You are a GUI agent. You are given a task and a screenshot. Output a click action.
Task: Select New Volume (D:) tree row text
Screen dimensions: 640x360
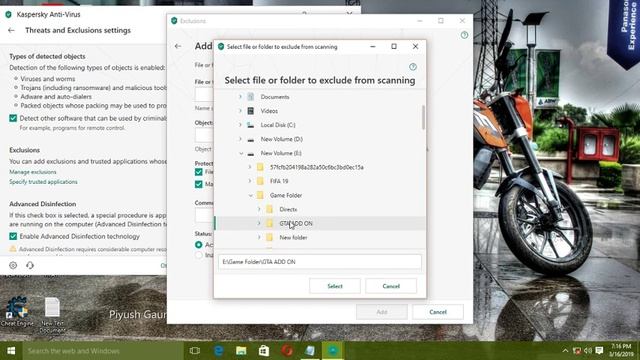(281, 139)
